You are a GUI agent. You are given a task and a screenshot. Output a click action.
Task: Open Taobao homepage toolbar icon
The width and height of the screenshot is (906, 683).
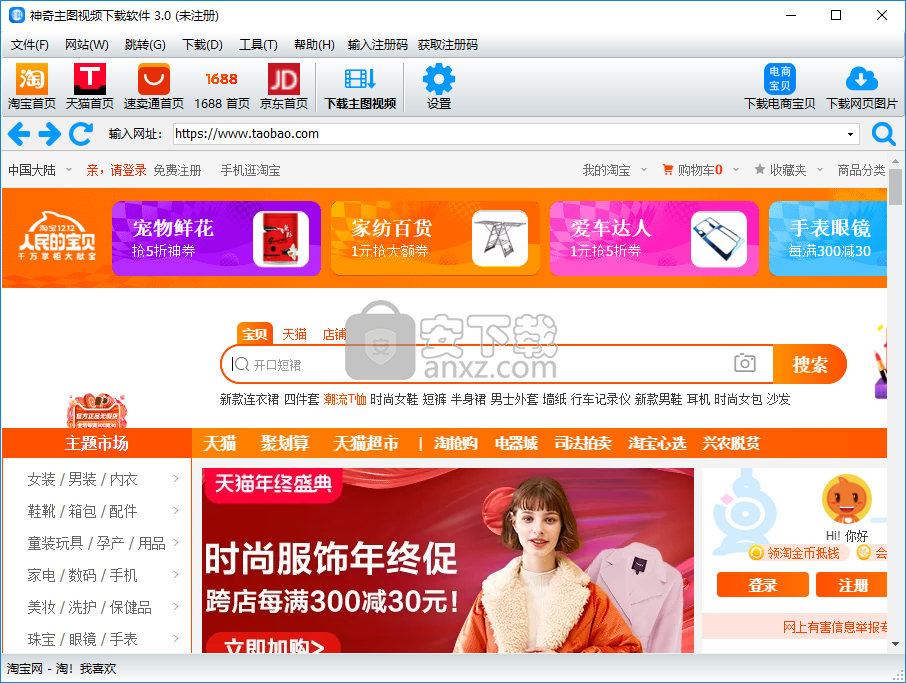coord(31,79)
